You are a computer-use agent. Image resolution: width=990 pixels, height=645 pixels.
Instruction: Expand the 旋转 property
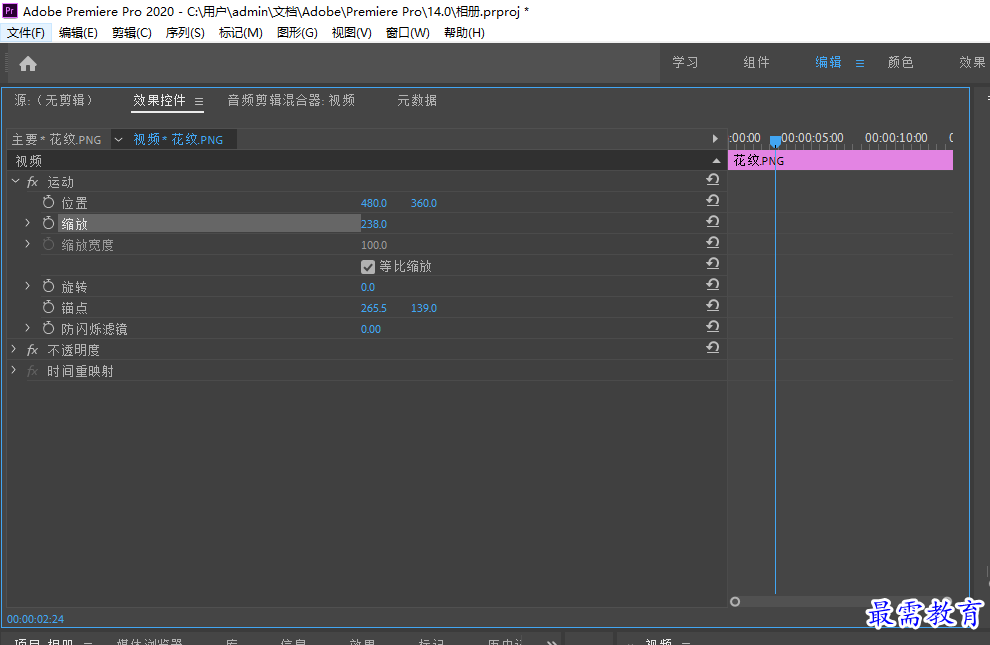click(x=27, y=286)
